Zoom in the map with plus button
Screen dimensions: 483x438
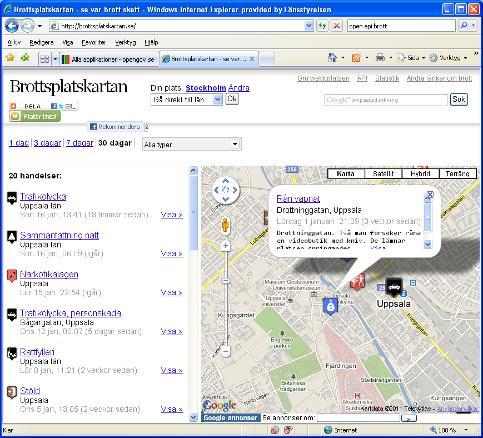click(226, 246)
